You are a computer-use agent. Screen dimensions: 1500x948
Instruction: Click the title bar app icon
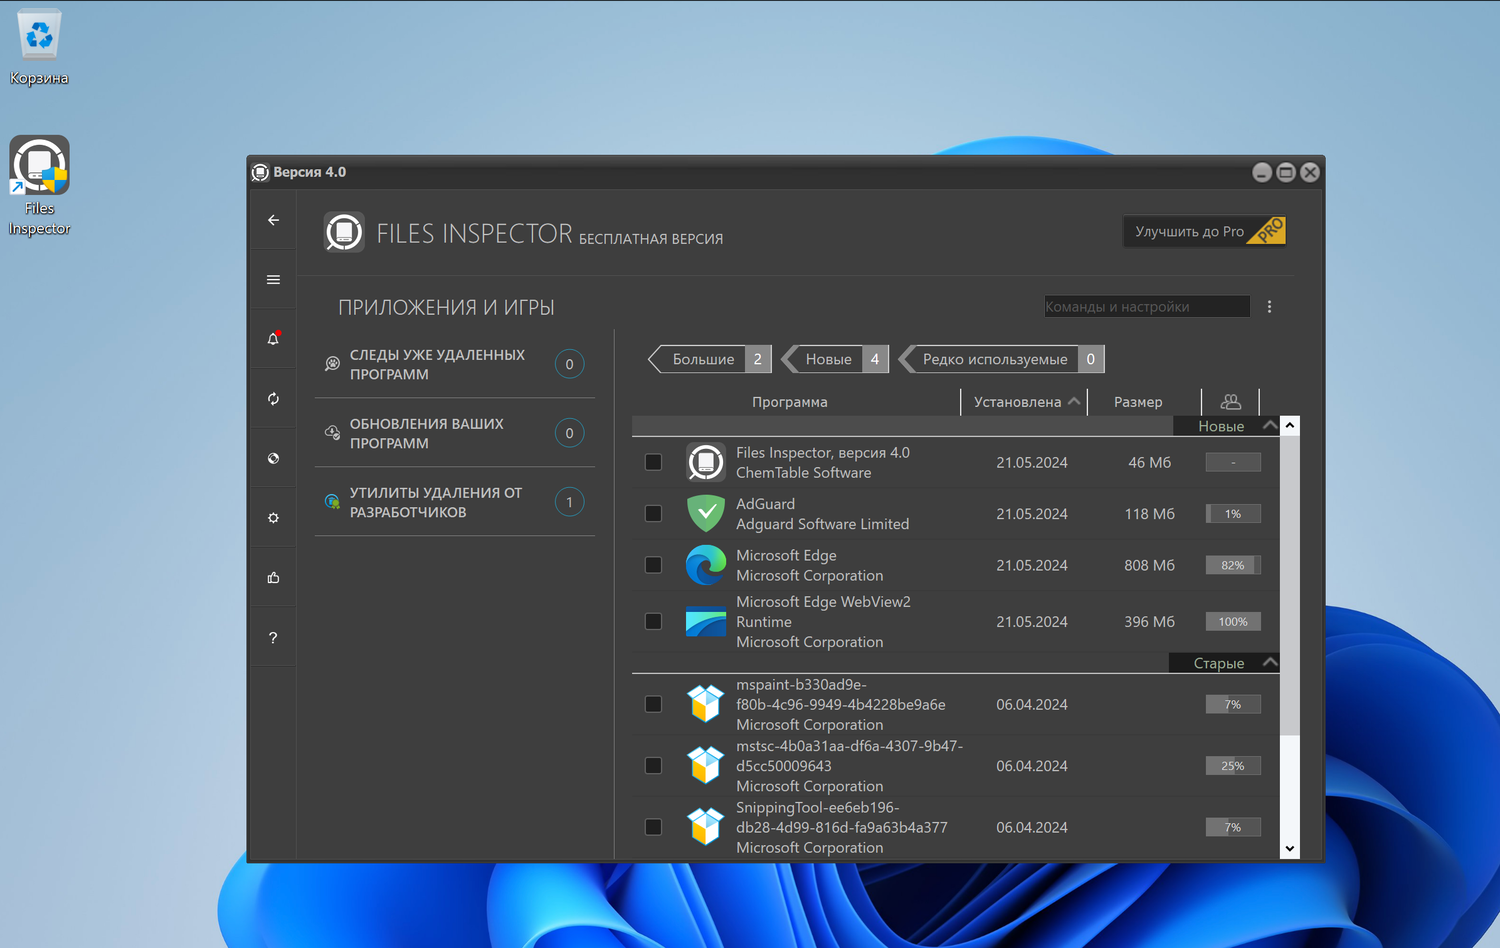260,172
